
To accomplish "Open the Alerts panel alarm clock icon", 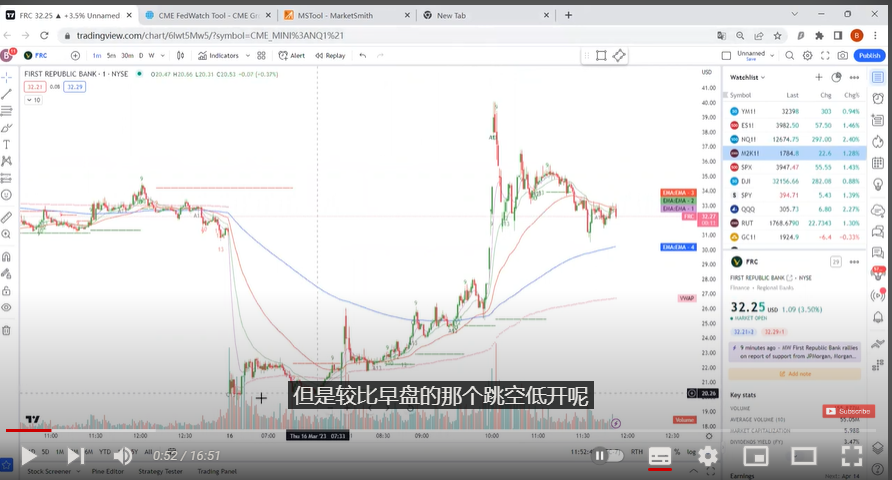I will [878, 98].
